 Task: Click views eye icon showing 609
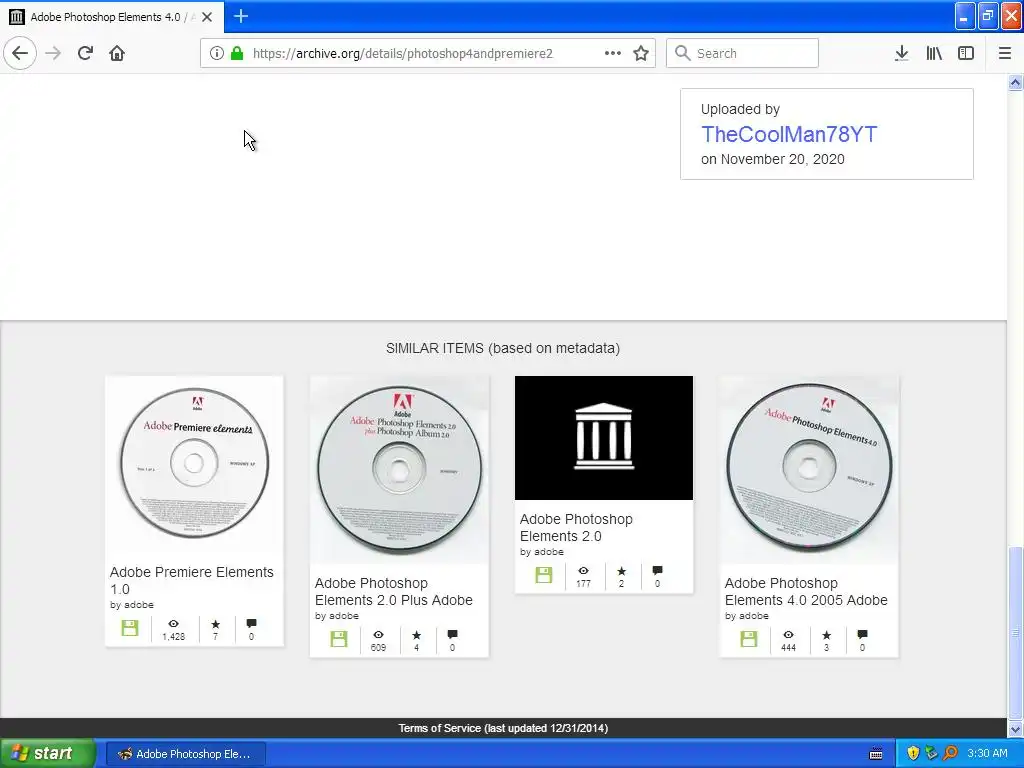[378, 635]
